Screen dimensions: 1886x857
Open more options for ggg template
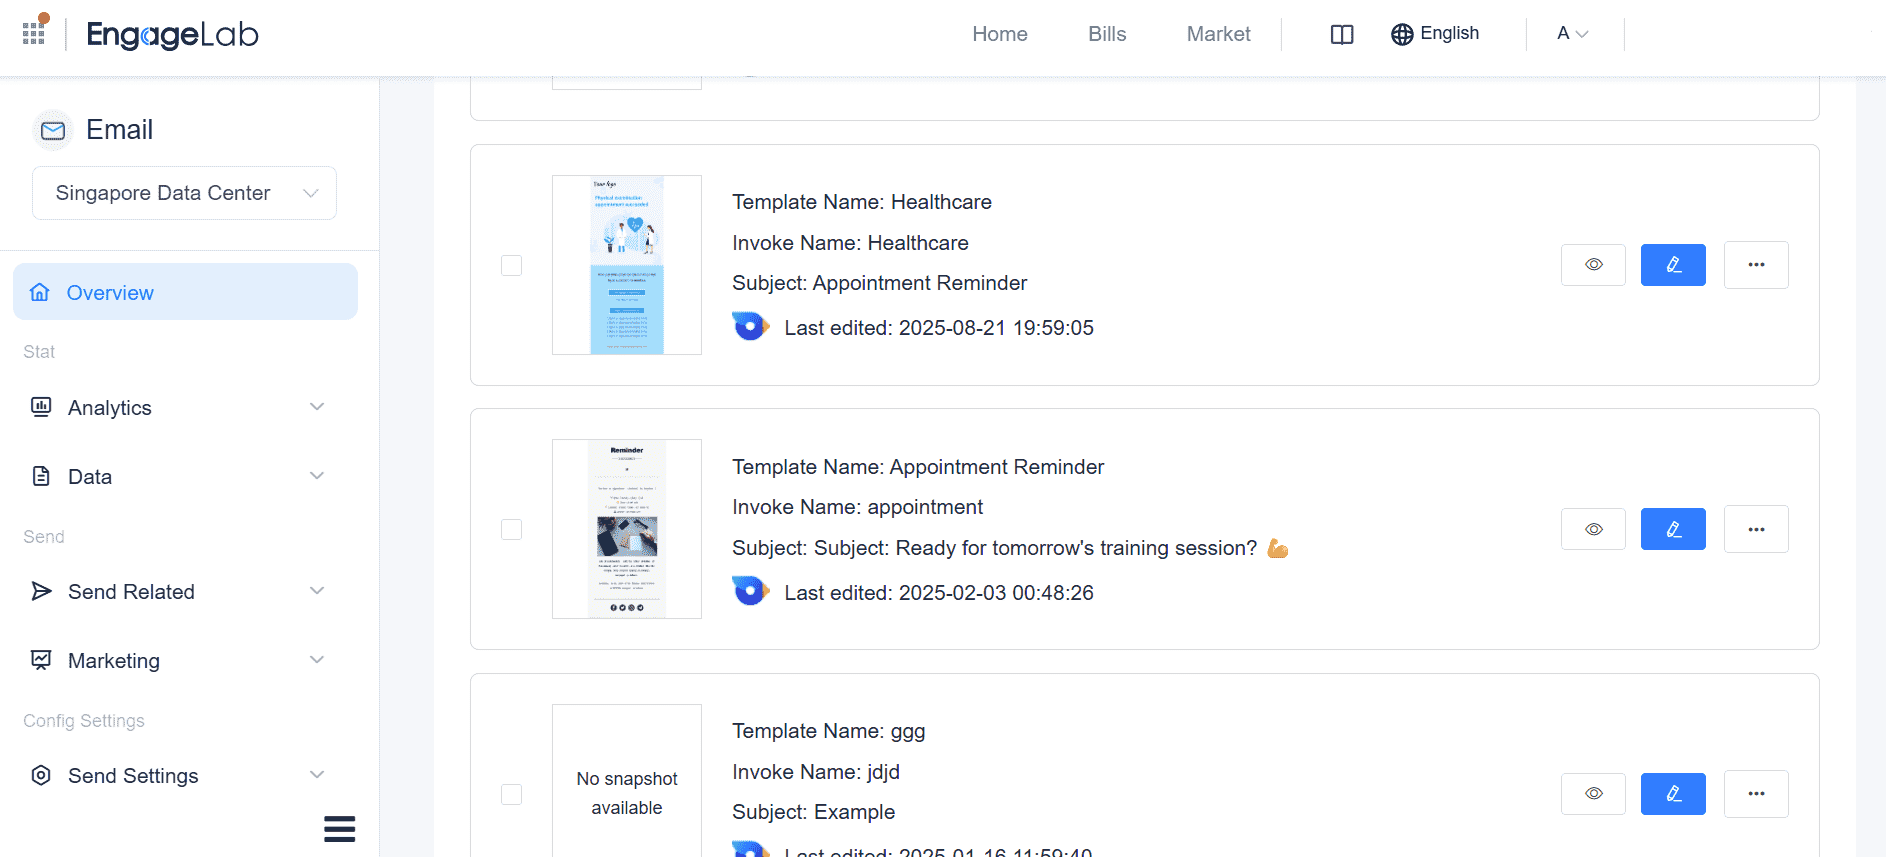click(x=1756, y=794)
